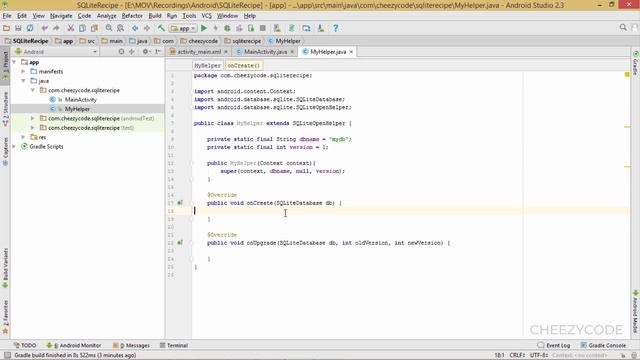Toggle the Structure side panel
Image resolution: width=640 pixels, height=360 pixels.
[5, 109]
